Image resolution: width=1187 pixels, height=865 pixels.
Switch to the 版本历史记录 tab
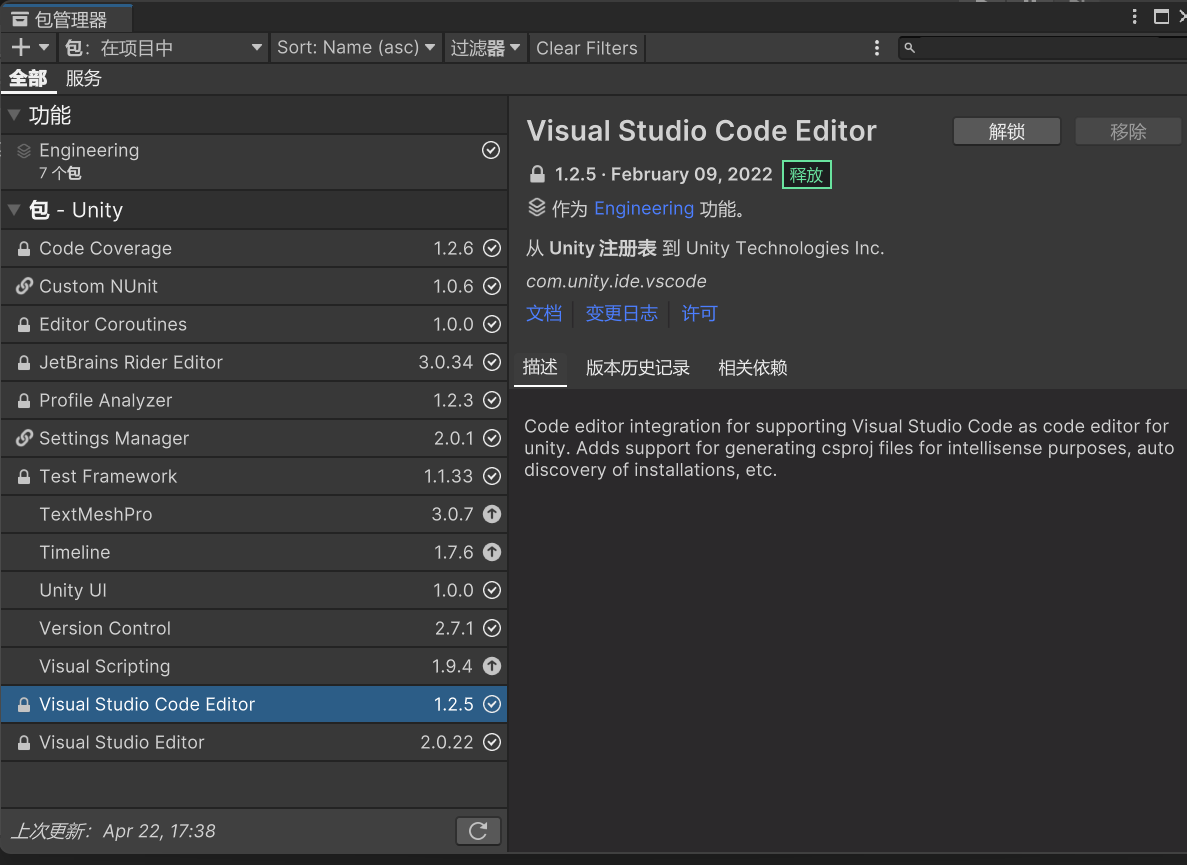[x=637, y=368]
